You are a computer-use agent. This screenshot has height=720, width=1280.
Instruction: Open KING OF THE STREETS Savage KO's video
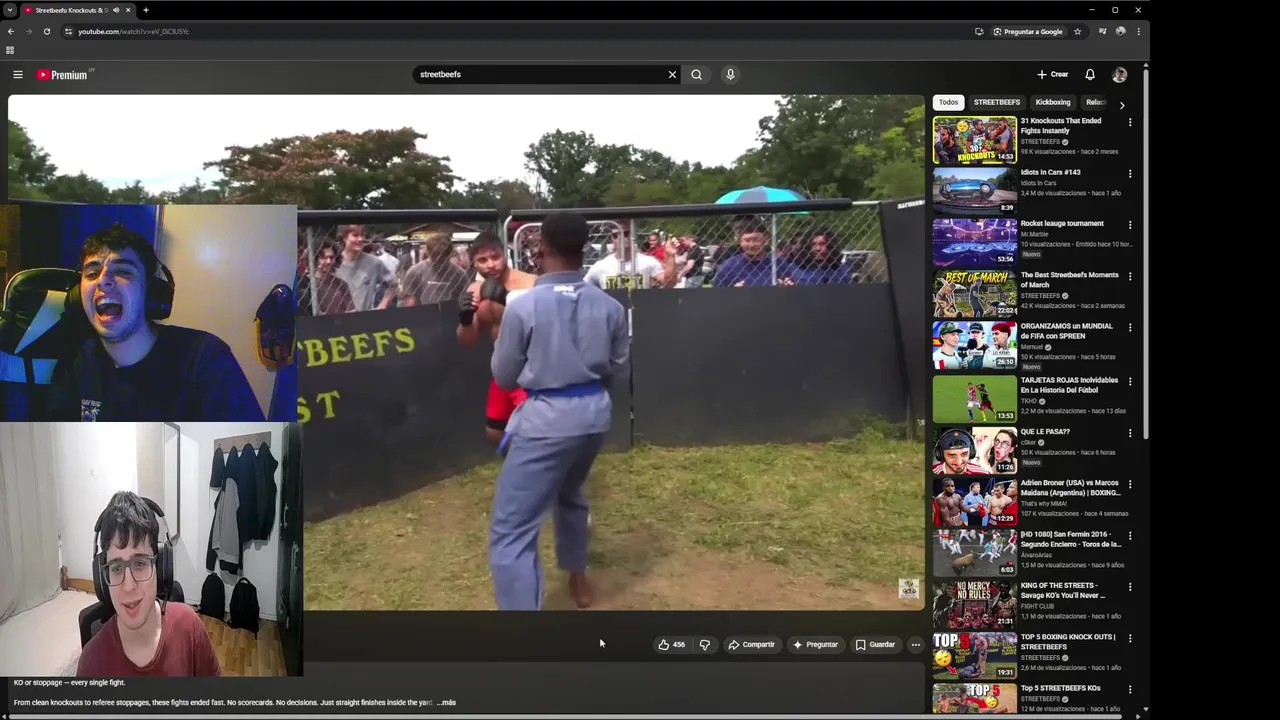[1062, 590]
